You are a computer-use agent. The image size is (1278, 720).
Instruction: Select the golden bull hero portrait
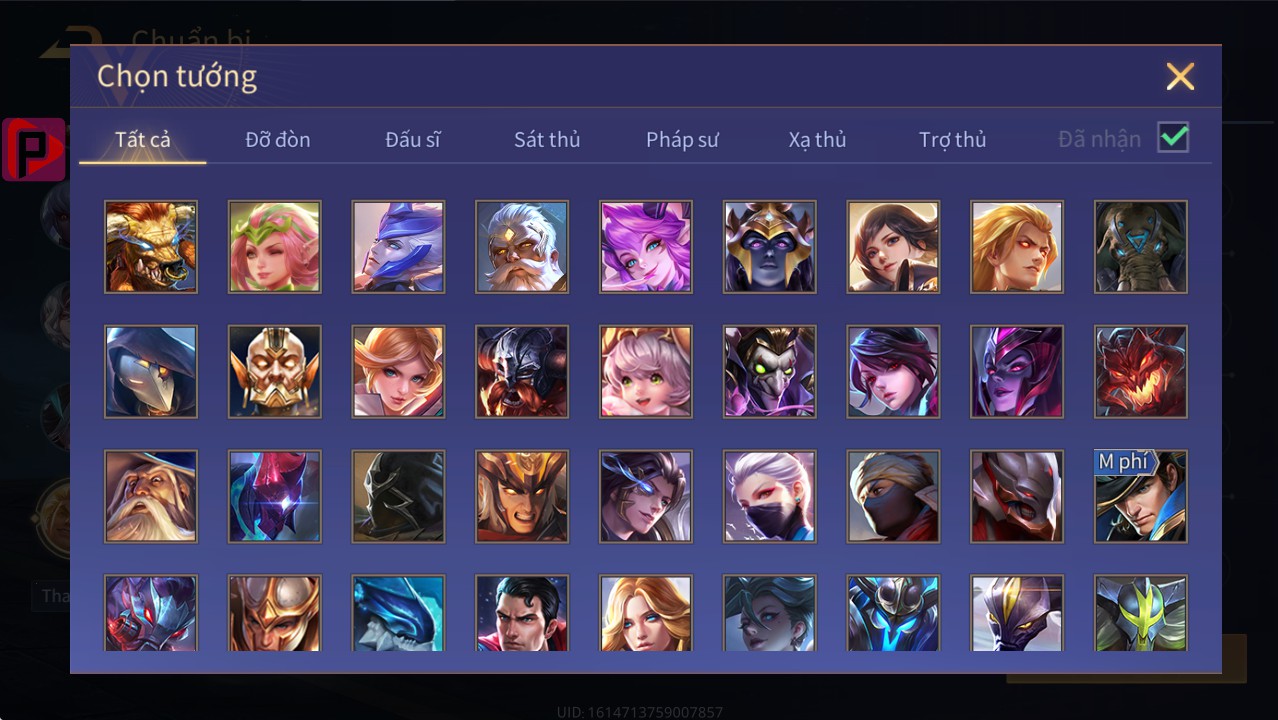[x=151, y=247]
